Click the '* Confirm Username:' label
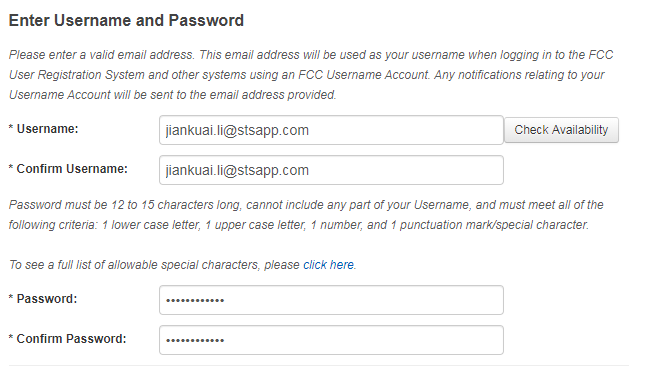The width and height of the screenshot is (662, 366). click(x=68, y=169)
